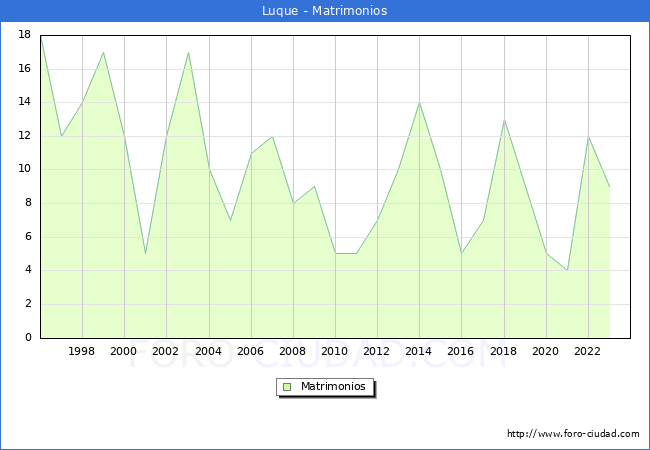Click the 2018 peak data point
650x450 pixels.
pos(504,120)
